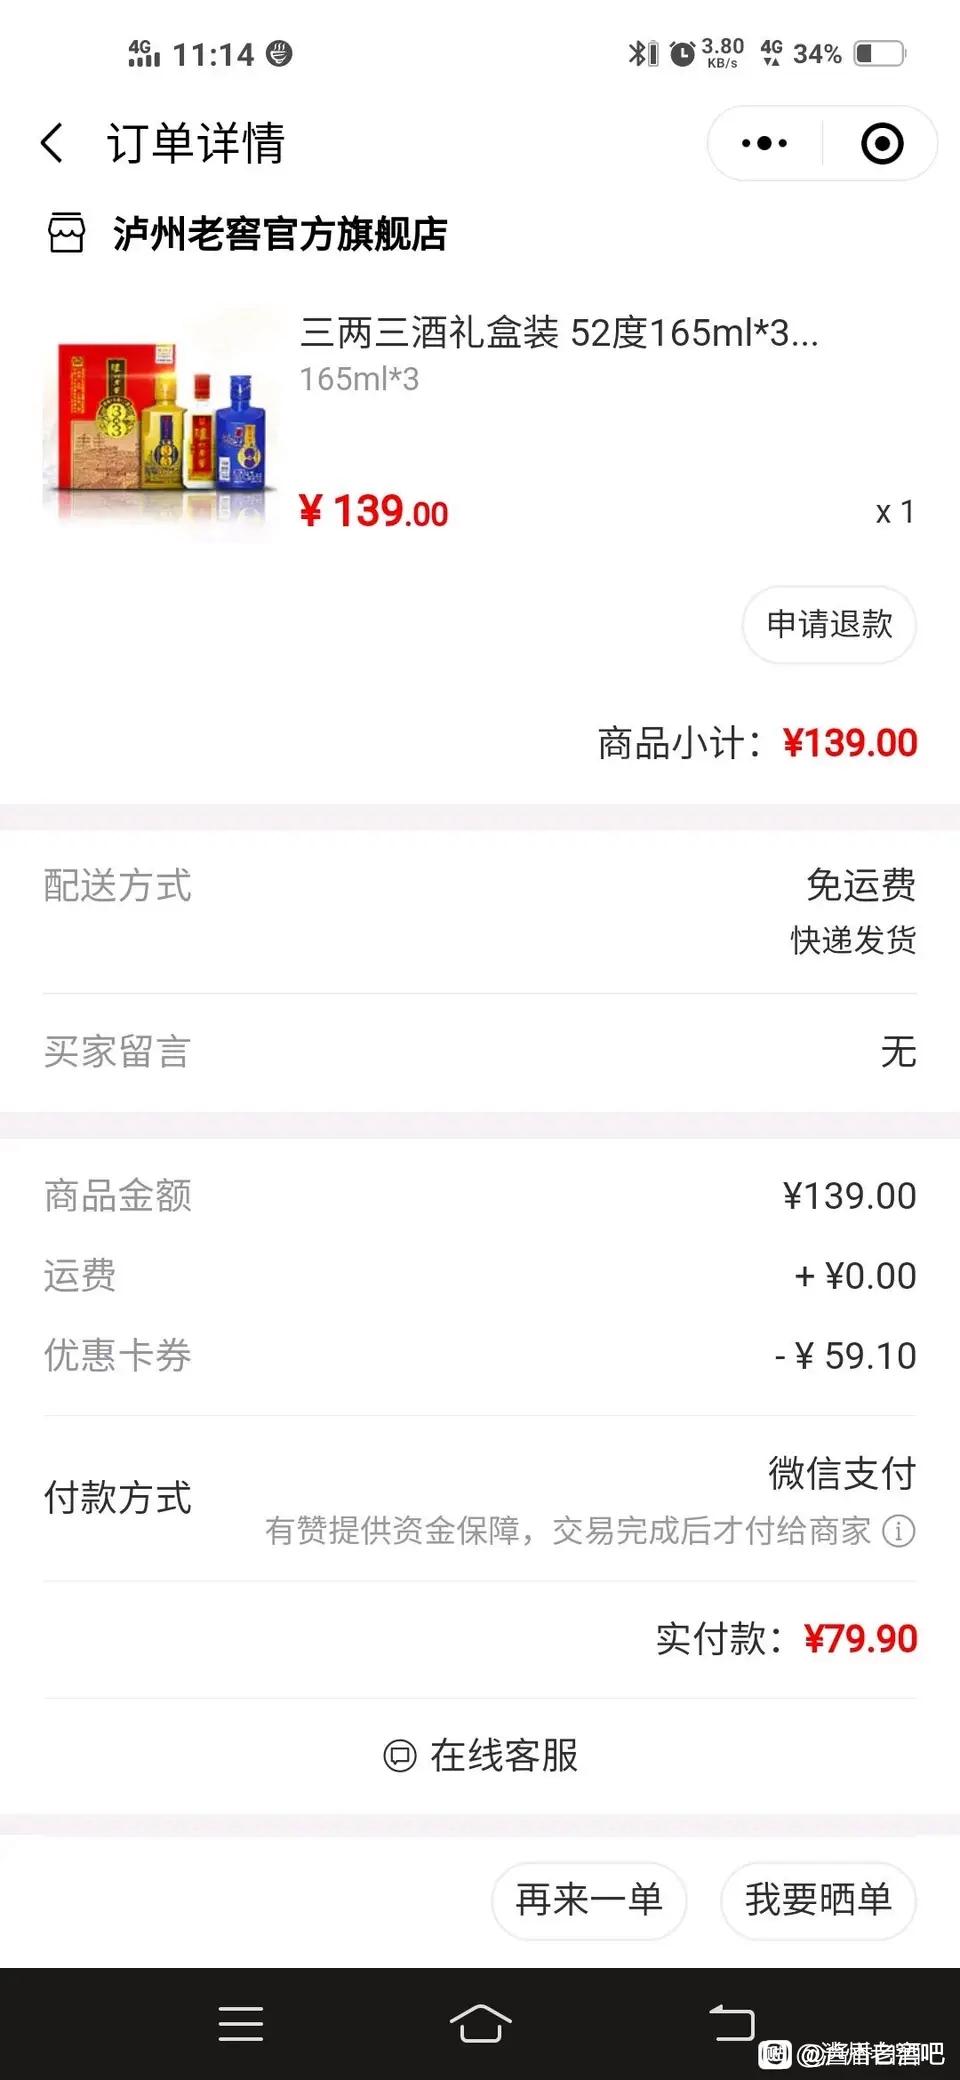This screenshot has width=960, height=2080.
Task: Tap the back arrow next to 订单详情
Action: [52, 143]
